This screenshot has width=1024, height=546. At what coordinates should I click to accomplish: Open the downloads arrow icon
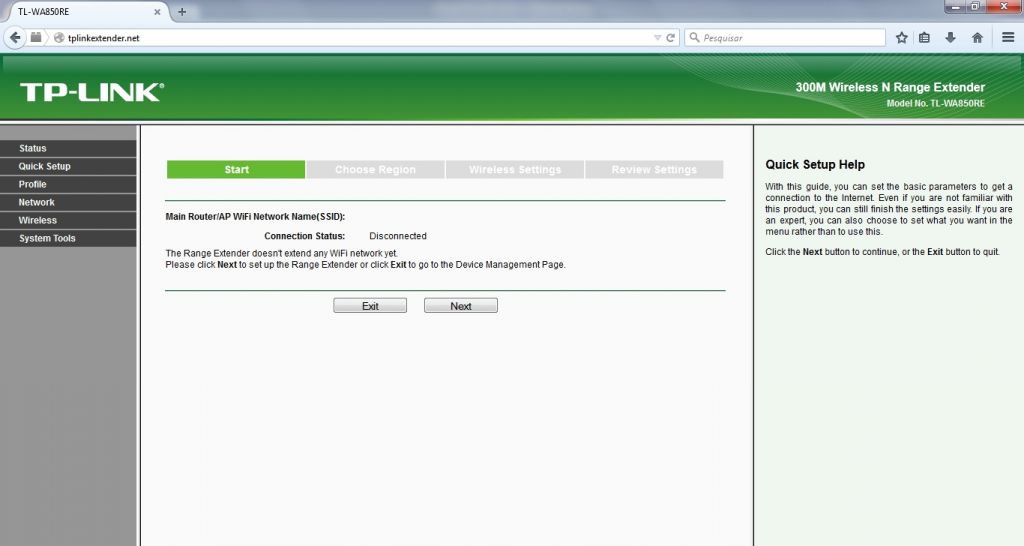tap(950, 38)
